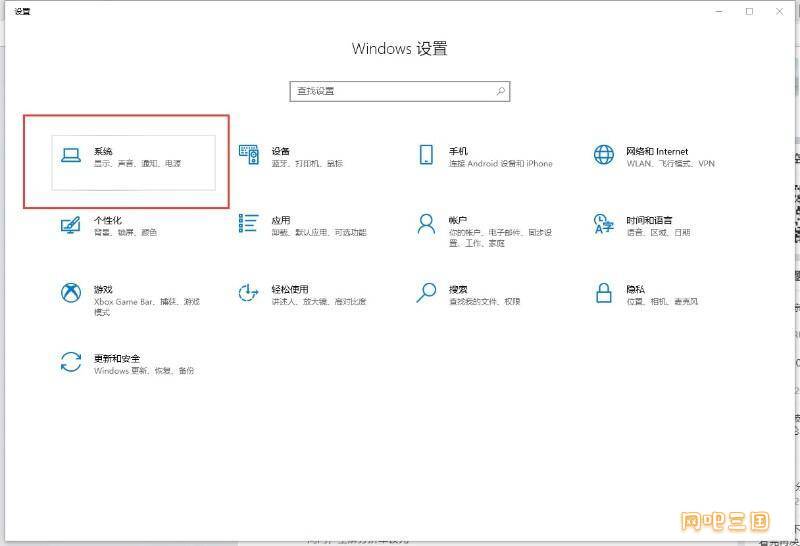
Task: Click the 背景、锁屏、颜色 description
Action: 126,232
